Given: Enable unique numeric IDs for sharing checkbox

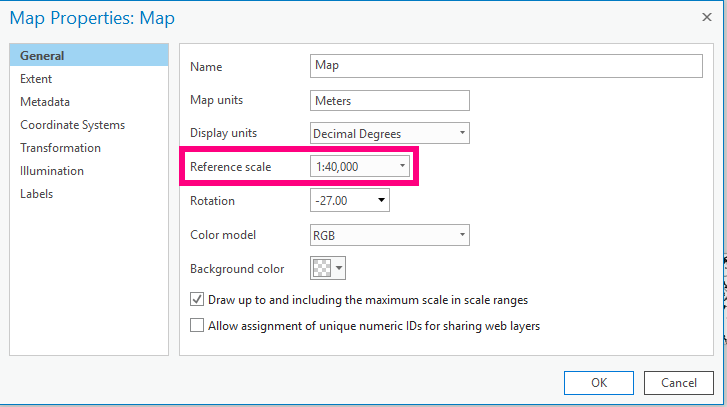Looking at the screenshot, I should click(x=197, y=325).
